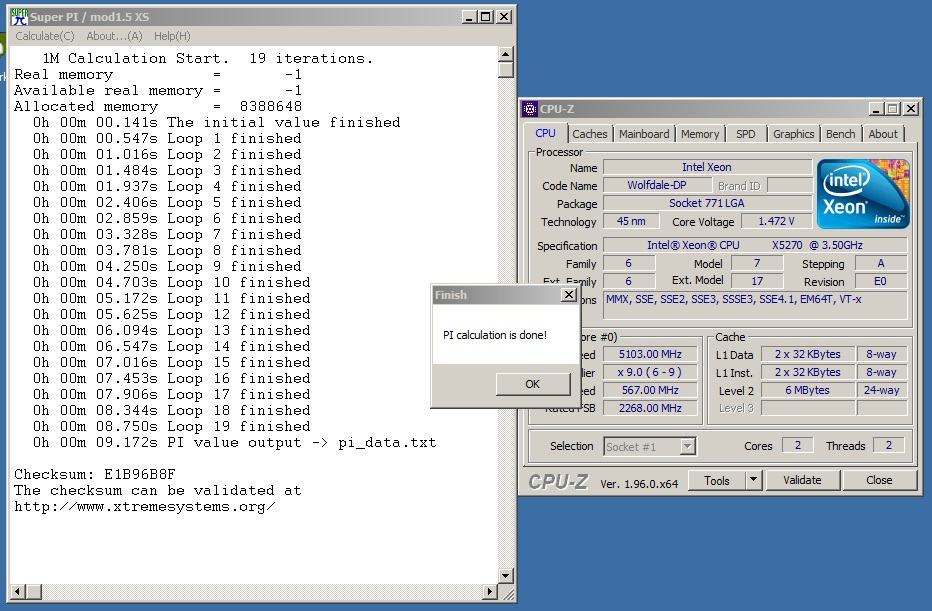Viewport: 932px width, 611px height.
Task: Click the Super PI horizontal scrollbar left arrow
Action: click(x=18, y=591)
